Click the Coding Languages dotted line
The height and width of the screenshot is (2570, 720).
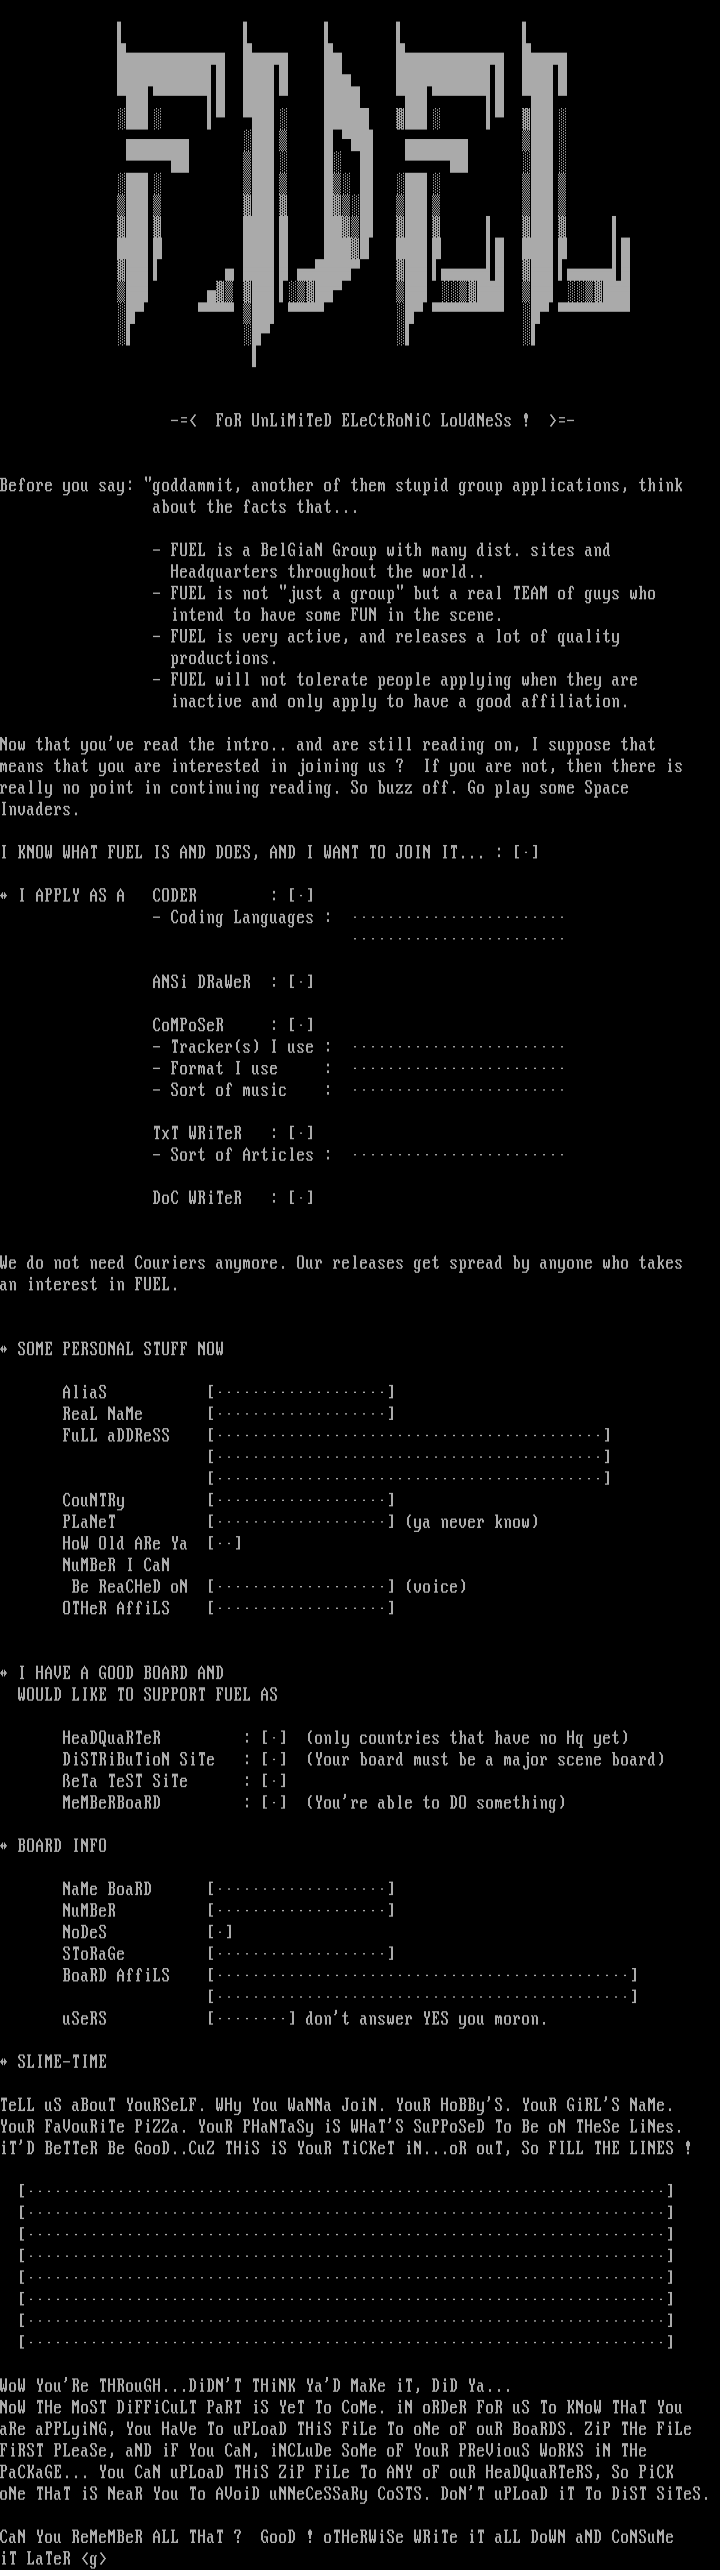pos(458,917)
